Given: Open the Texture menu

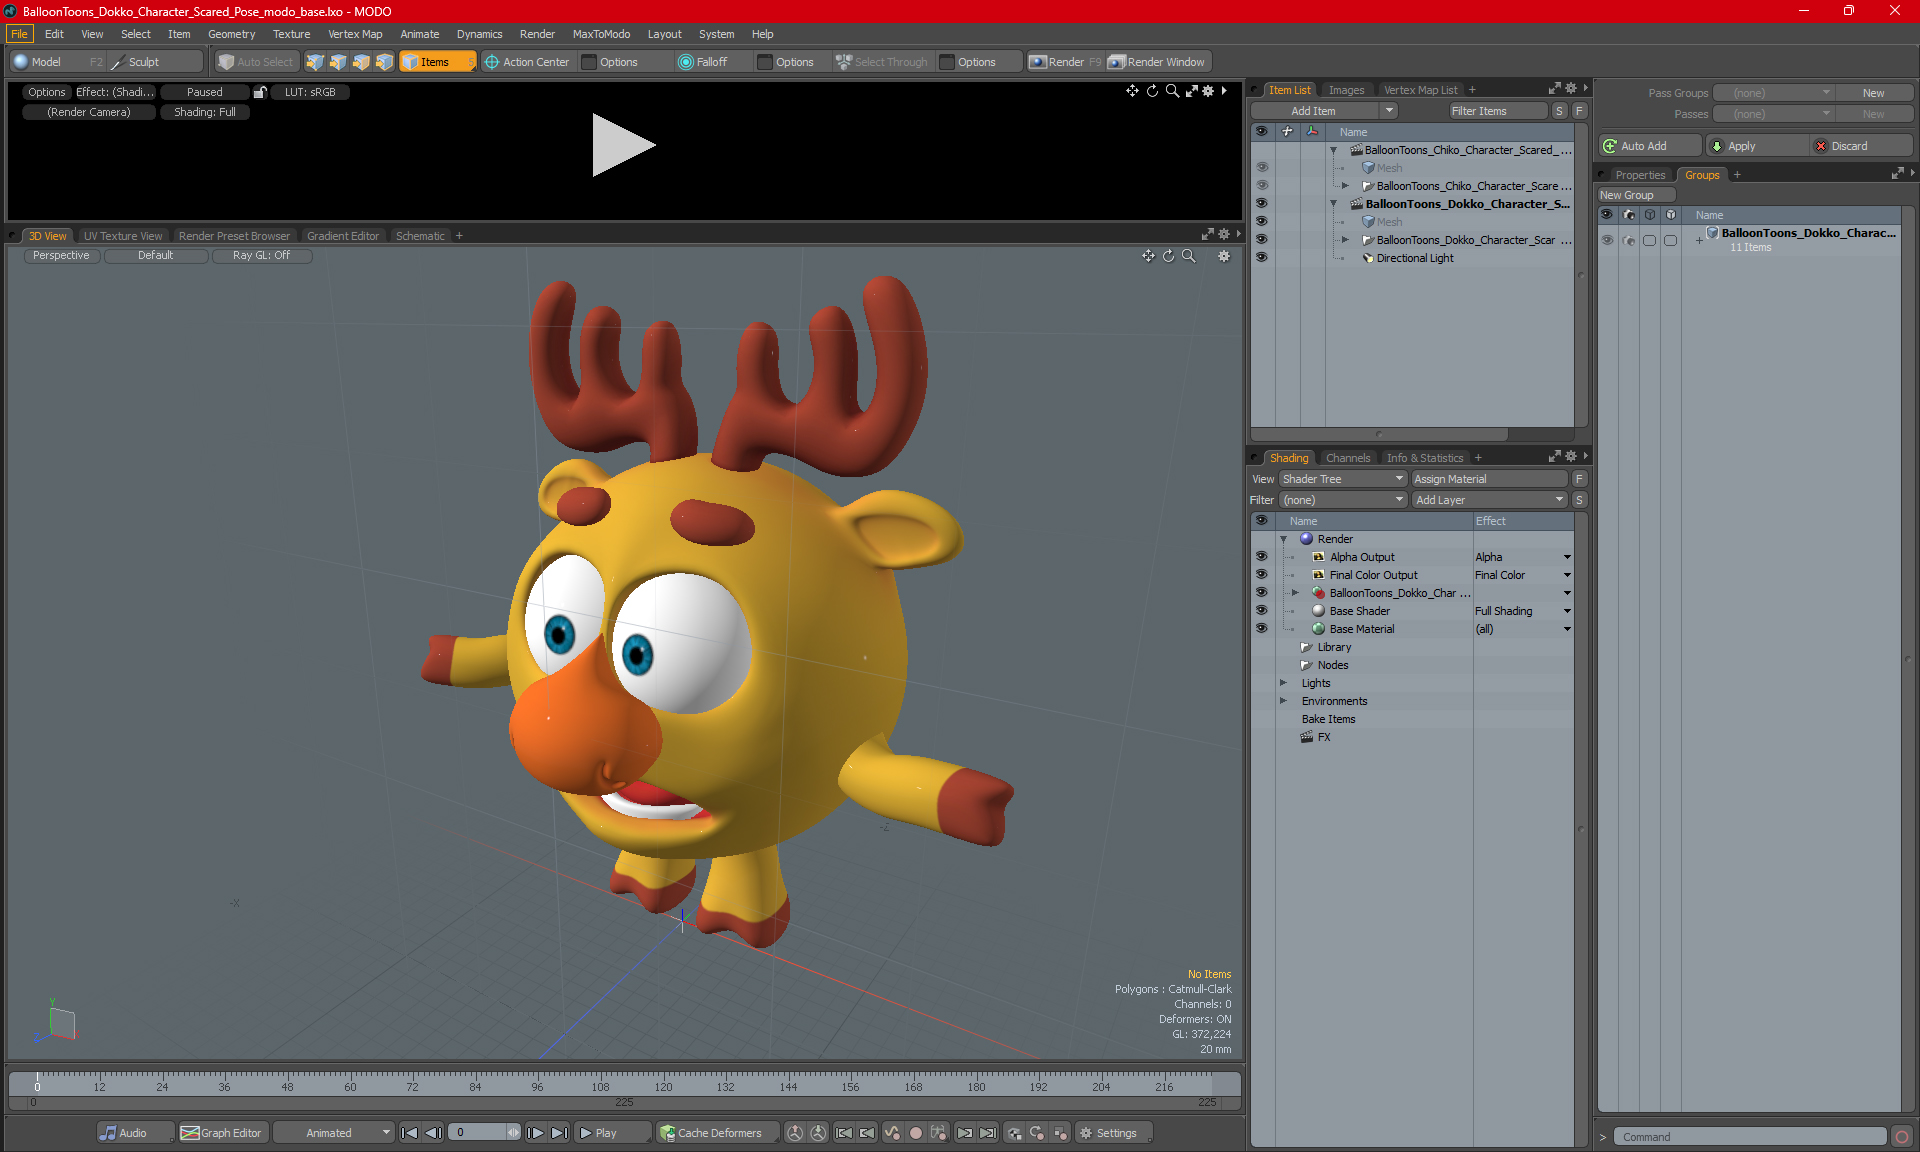Looking at the screenshot, I should click(x=291, y=34).
